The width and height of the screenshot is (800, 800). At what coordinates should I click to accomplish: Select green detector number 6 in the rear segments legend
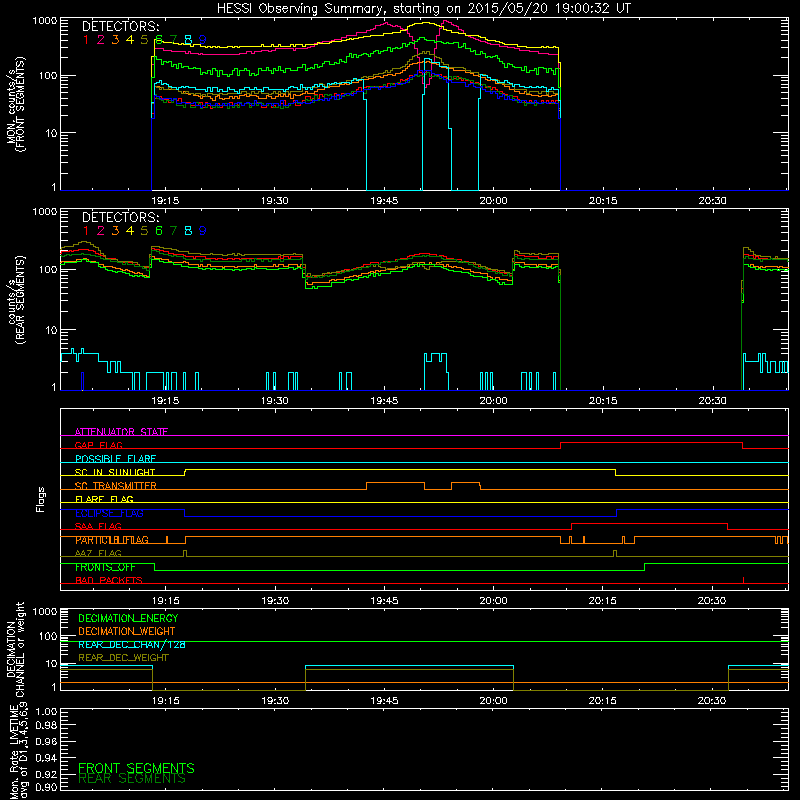(159, 231)
